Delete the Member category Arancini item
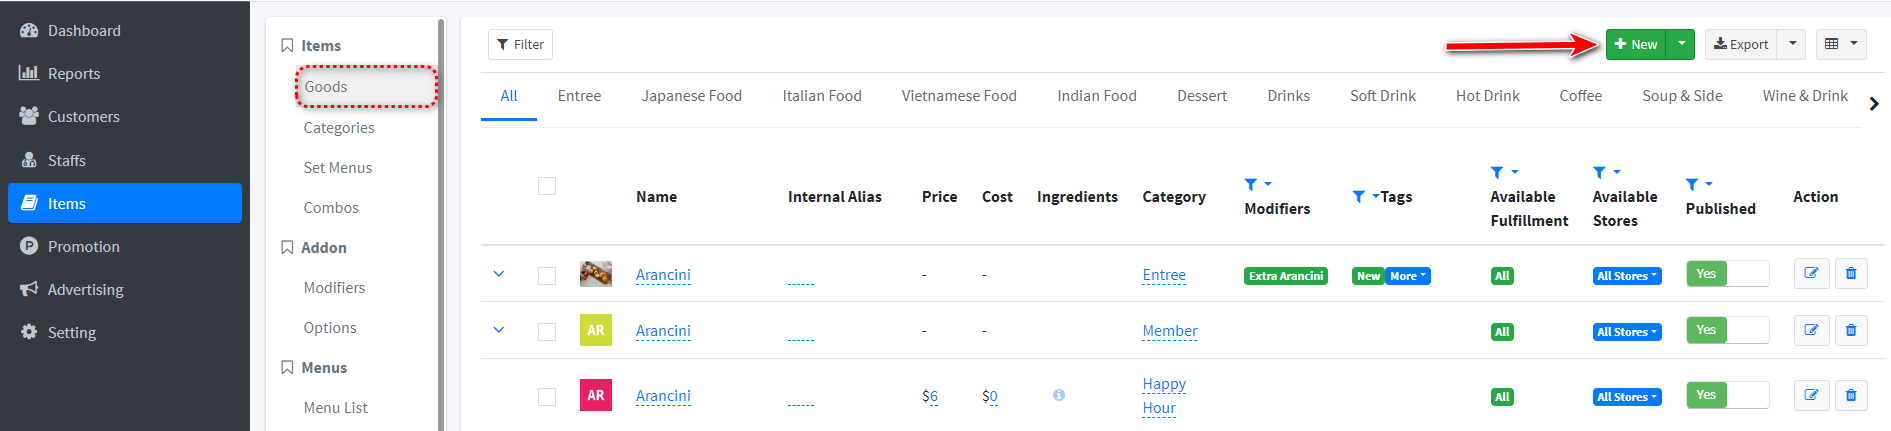 click(x=1851, y=330)
